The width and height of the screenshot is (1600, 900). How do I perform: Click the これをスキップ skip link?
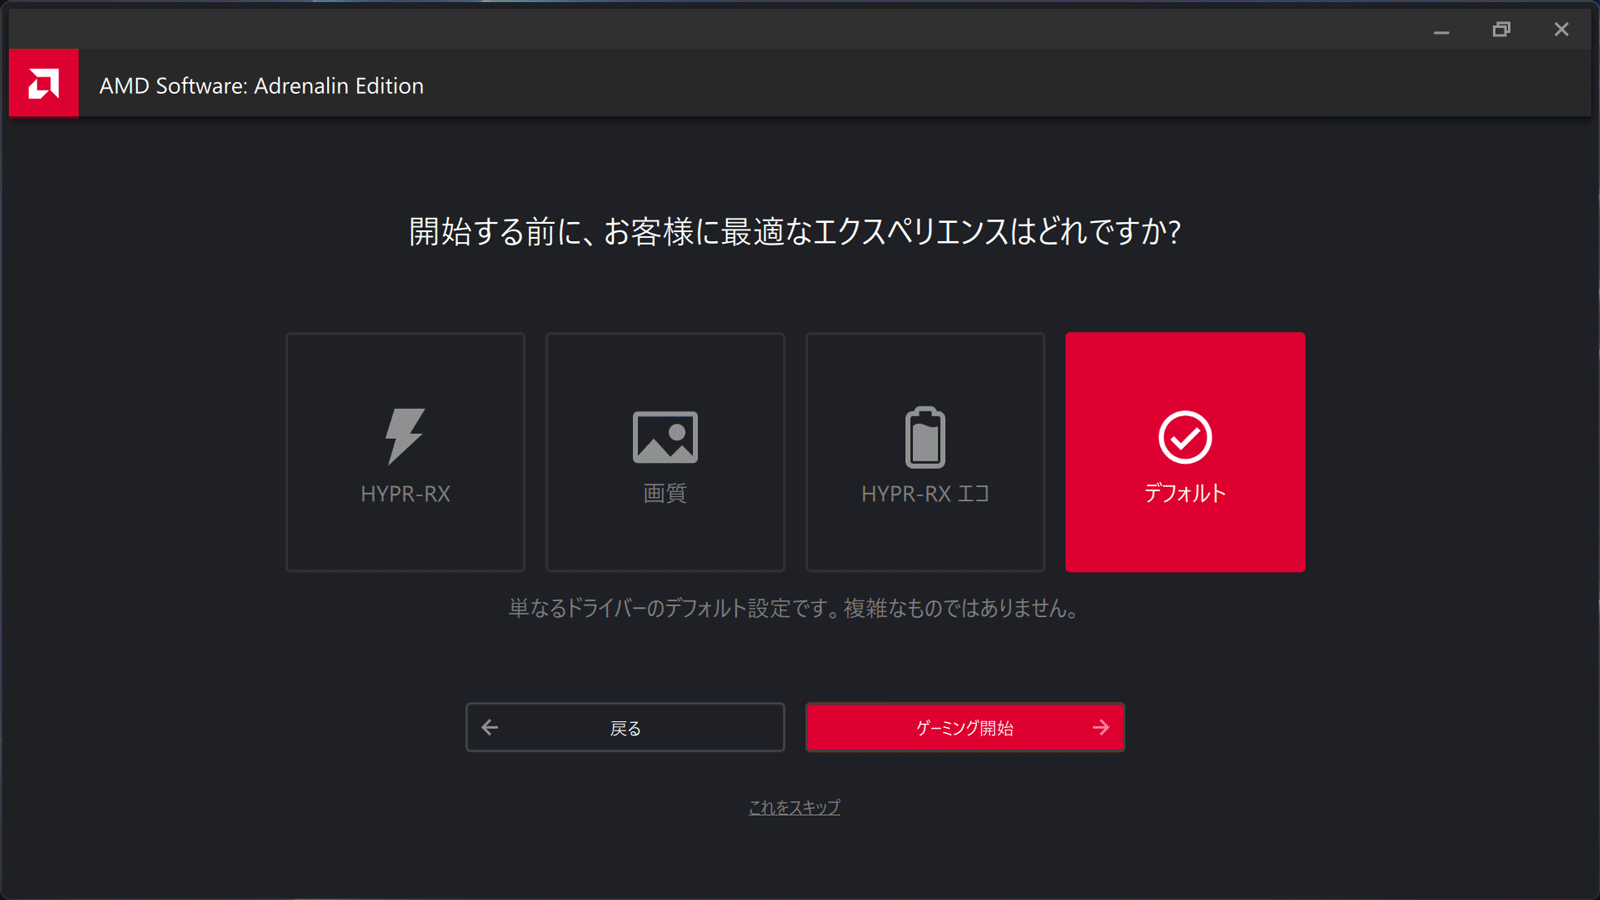[x=795, y=807]
